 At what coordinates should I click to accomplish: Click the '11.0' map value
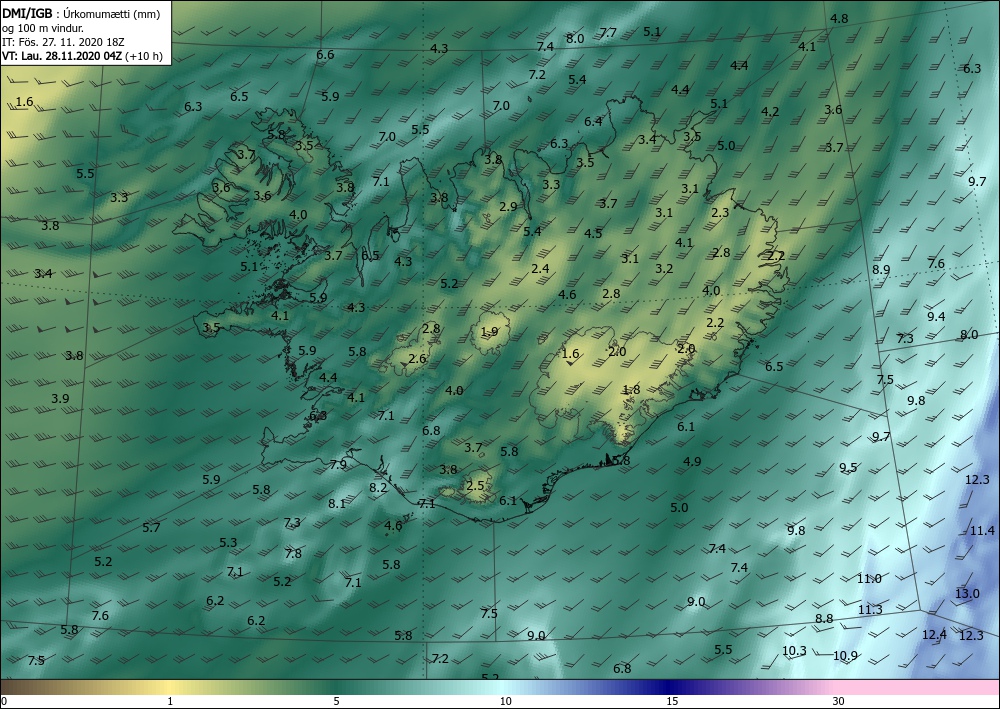(869, 579)
